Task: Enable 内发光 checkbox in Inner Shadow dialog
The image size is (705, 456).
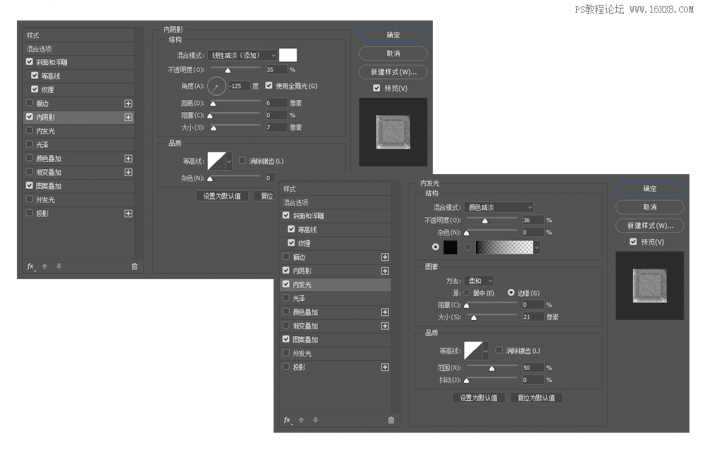Action: tap(29, 131)
